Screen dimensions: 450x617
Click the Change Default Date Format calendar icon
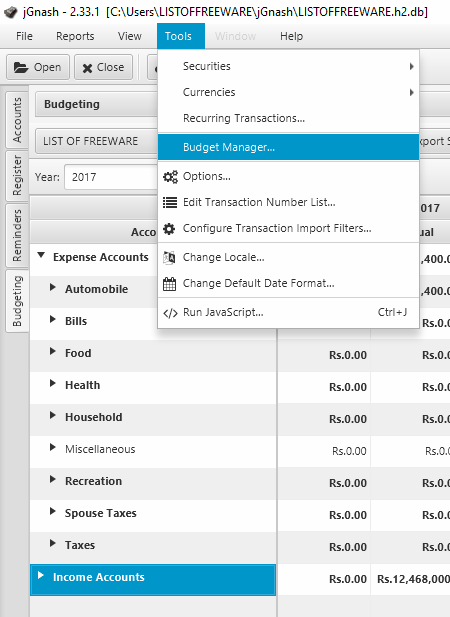click(x=170, y=284)
